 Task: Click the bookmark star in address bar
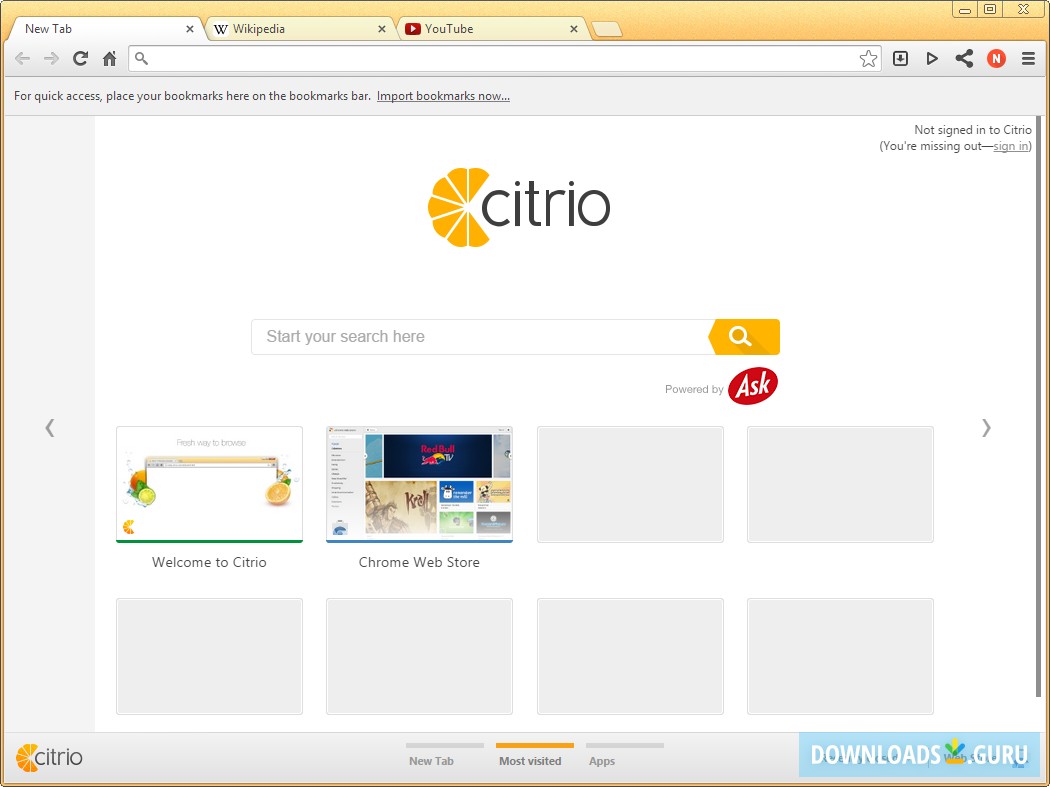pos(869,59)
